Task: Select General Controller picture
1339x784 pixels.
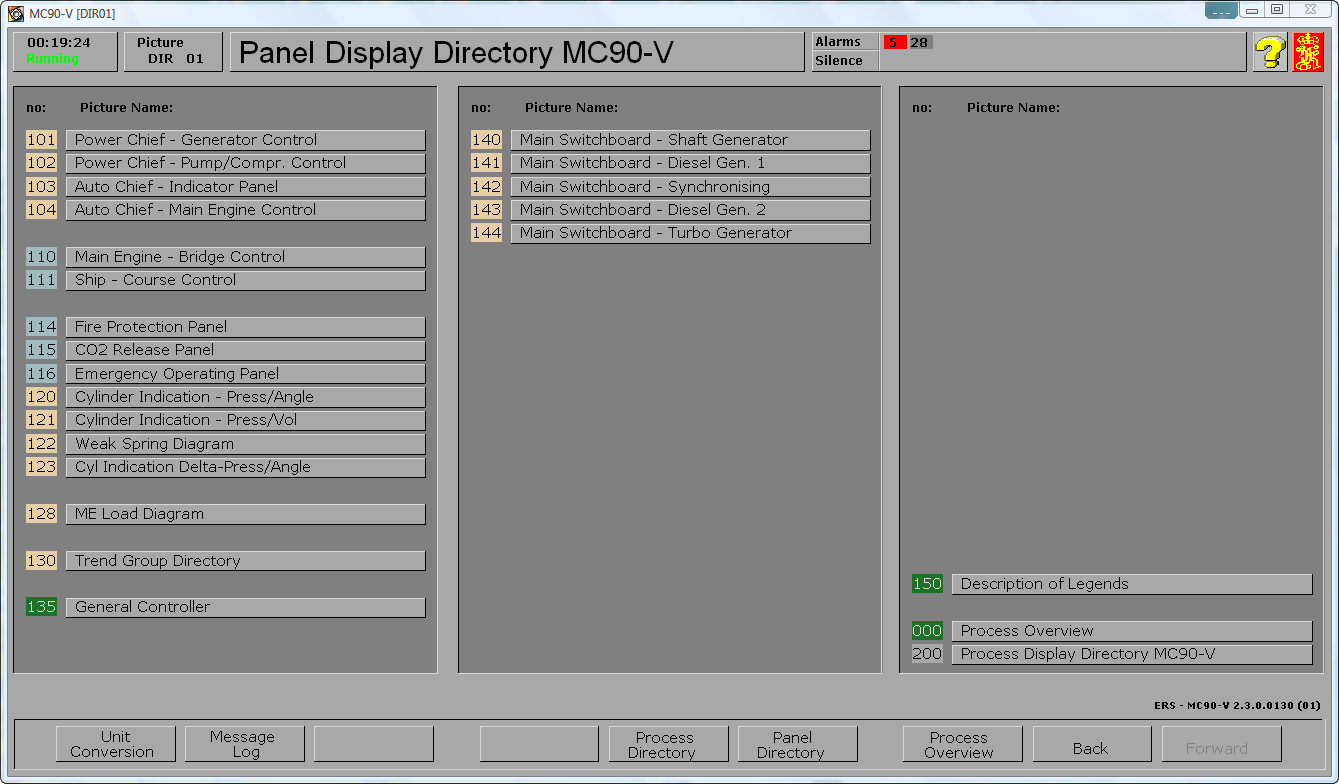Action: 245,607
